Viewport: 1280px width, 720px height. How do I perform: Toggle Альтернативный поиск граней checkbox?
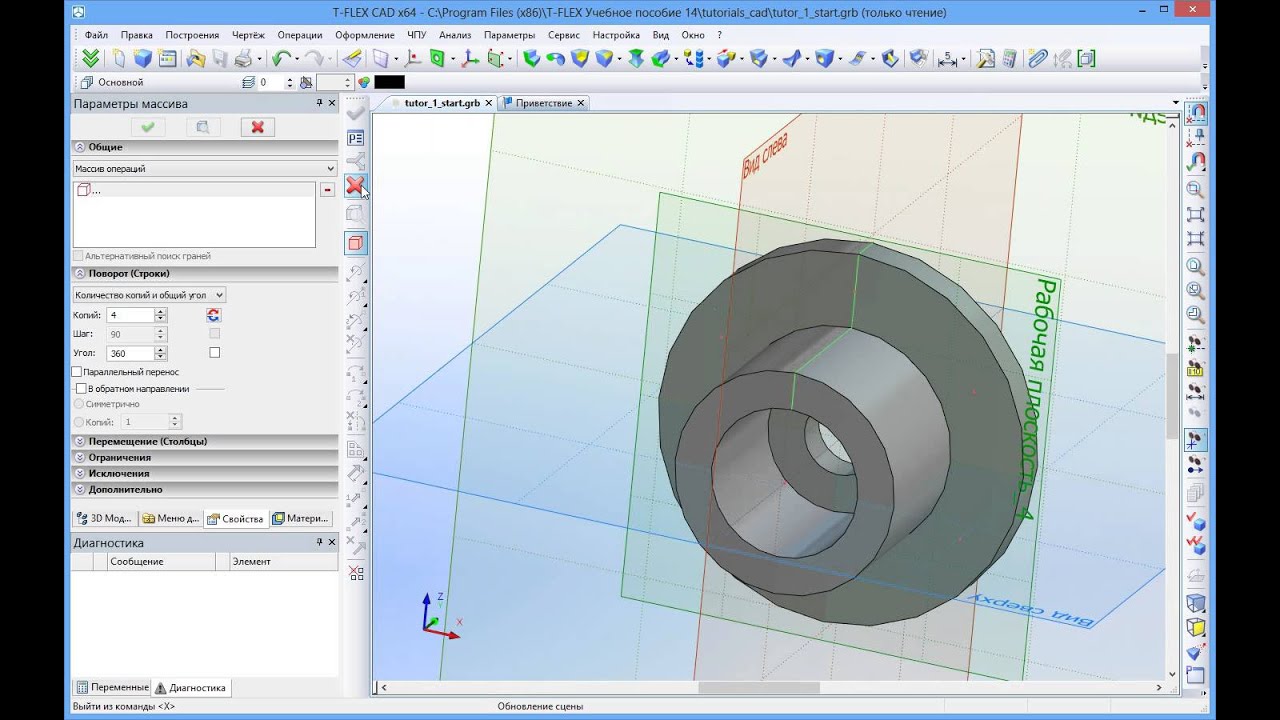[x=78, y=256]
